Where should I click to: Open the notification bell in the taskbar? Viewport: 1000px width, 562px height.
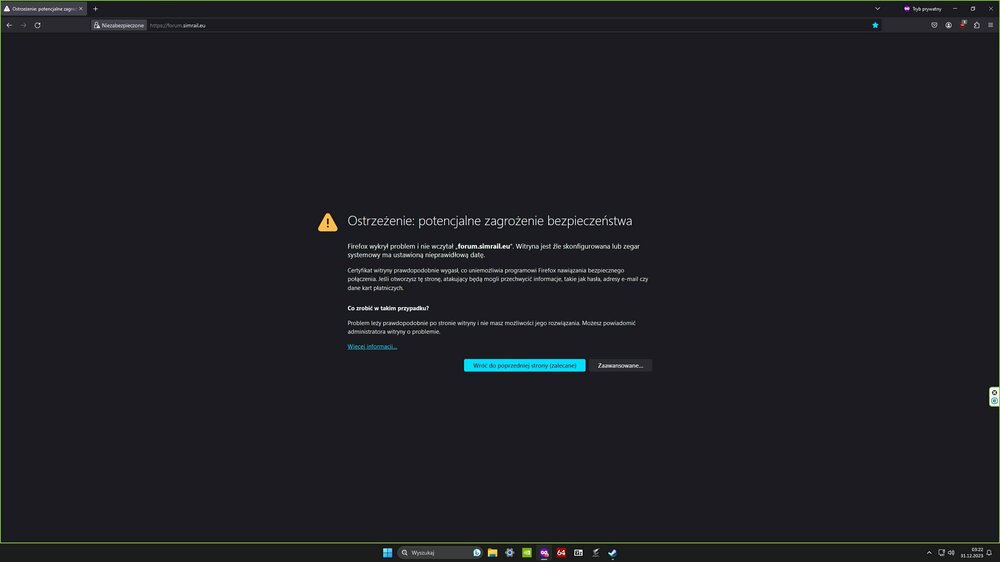tap(990, 552)
